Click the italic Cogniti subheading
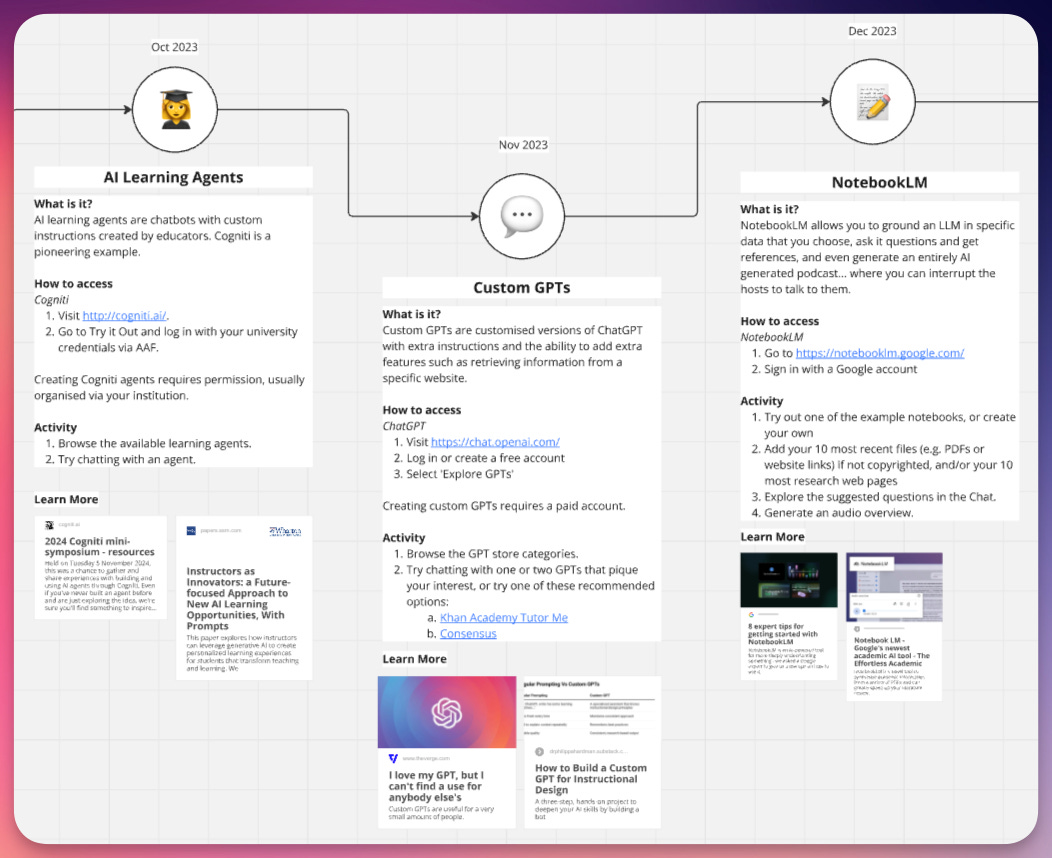This screenshot has height=858, width=1052. coord(52,299)
